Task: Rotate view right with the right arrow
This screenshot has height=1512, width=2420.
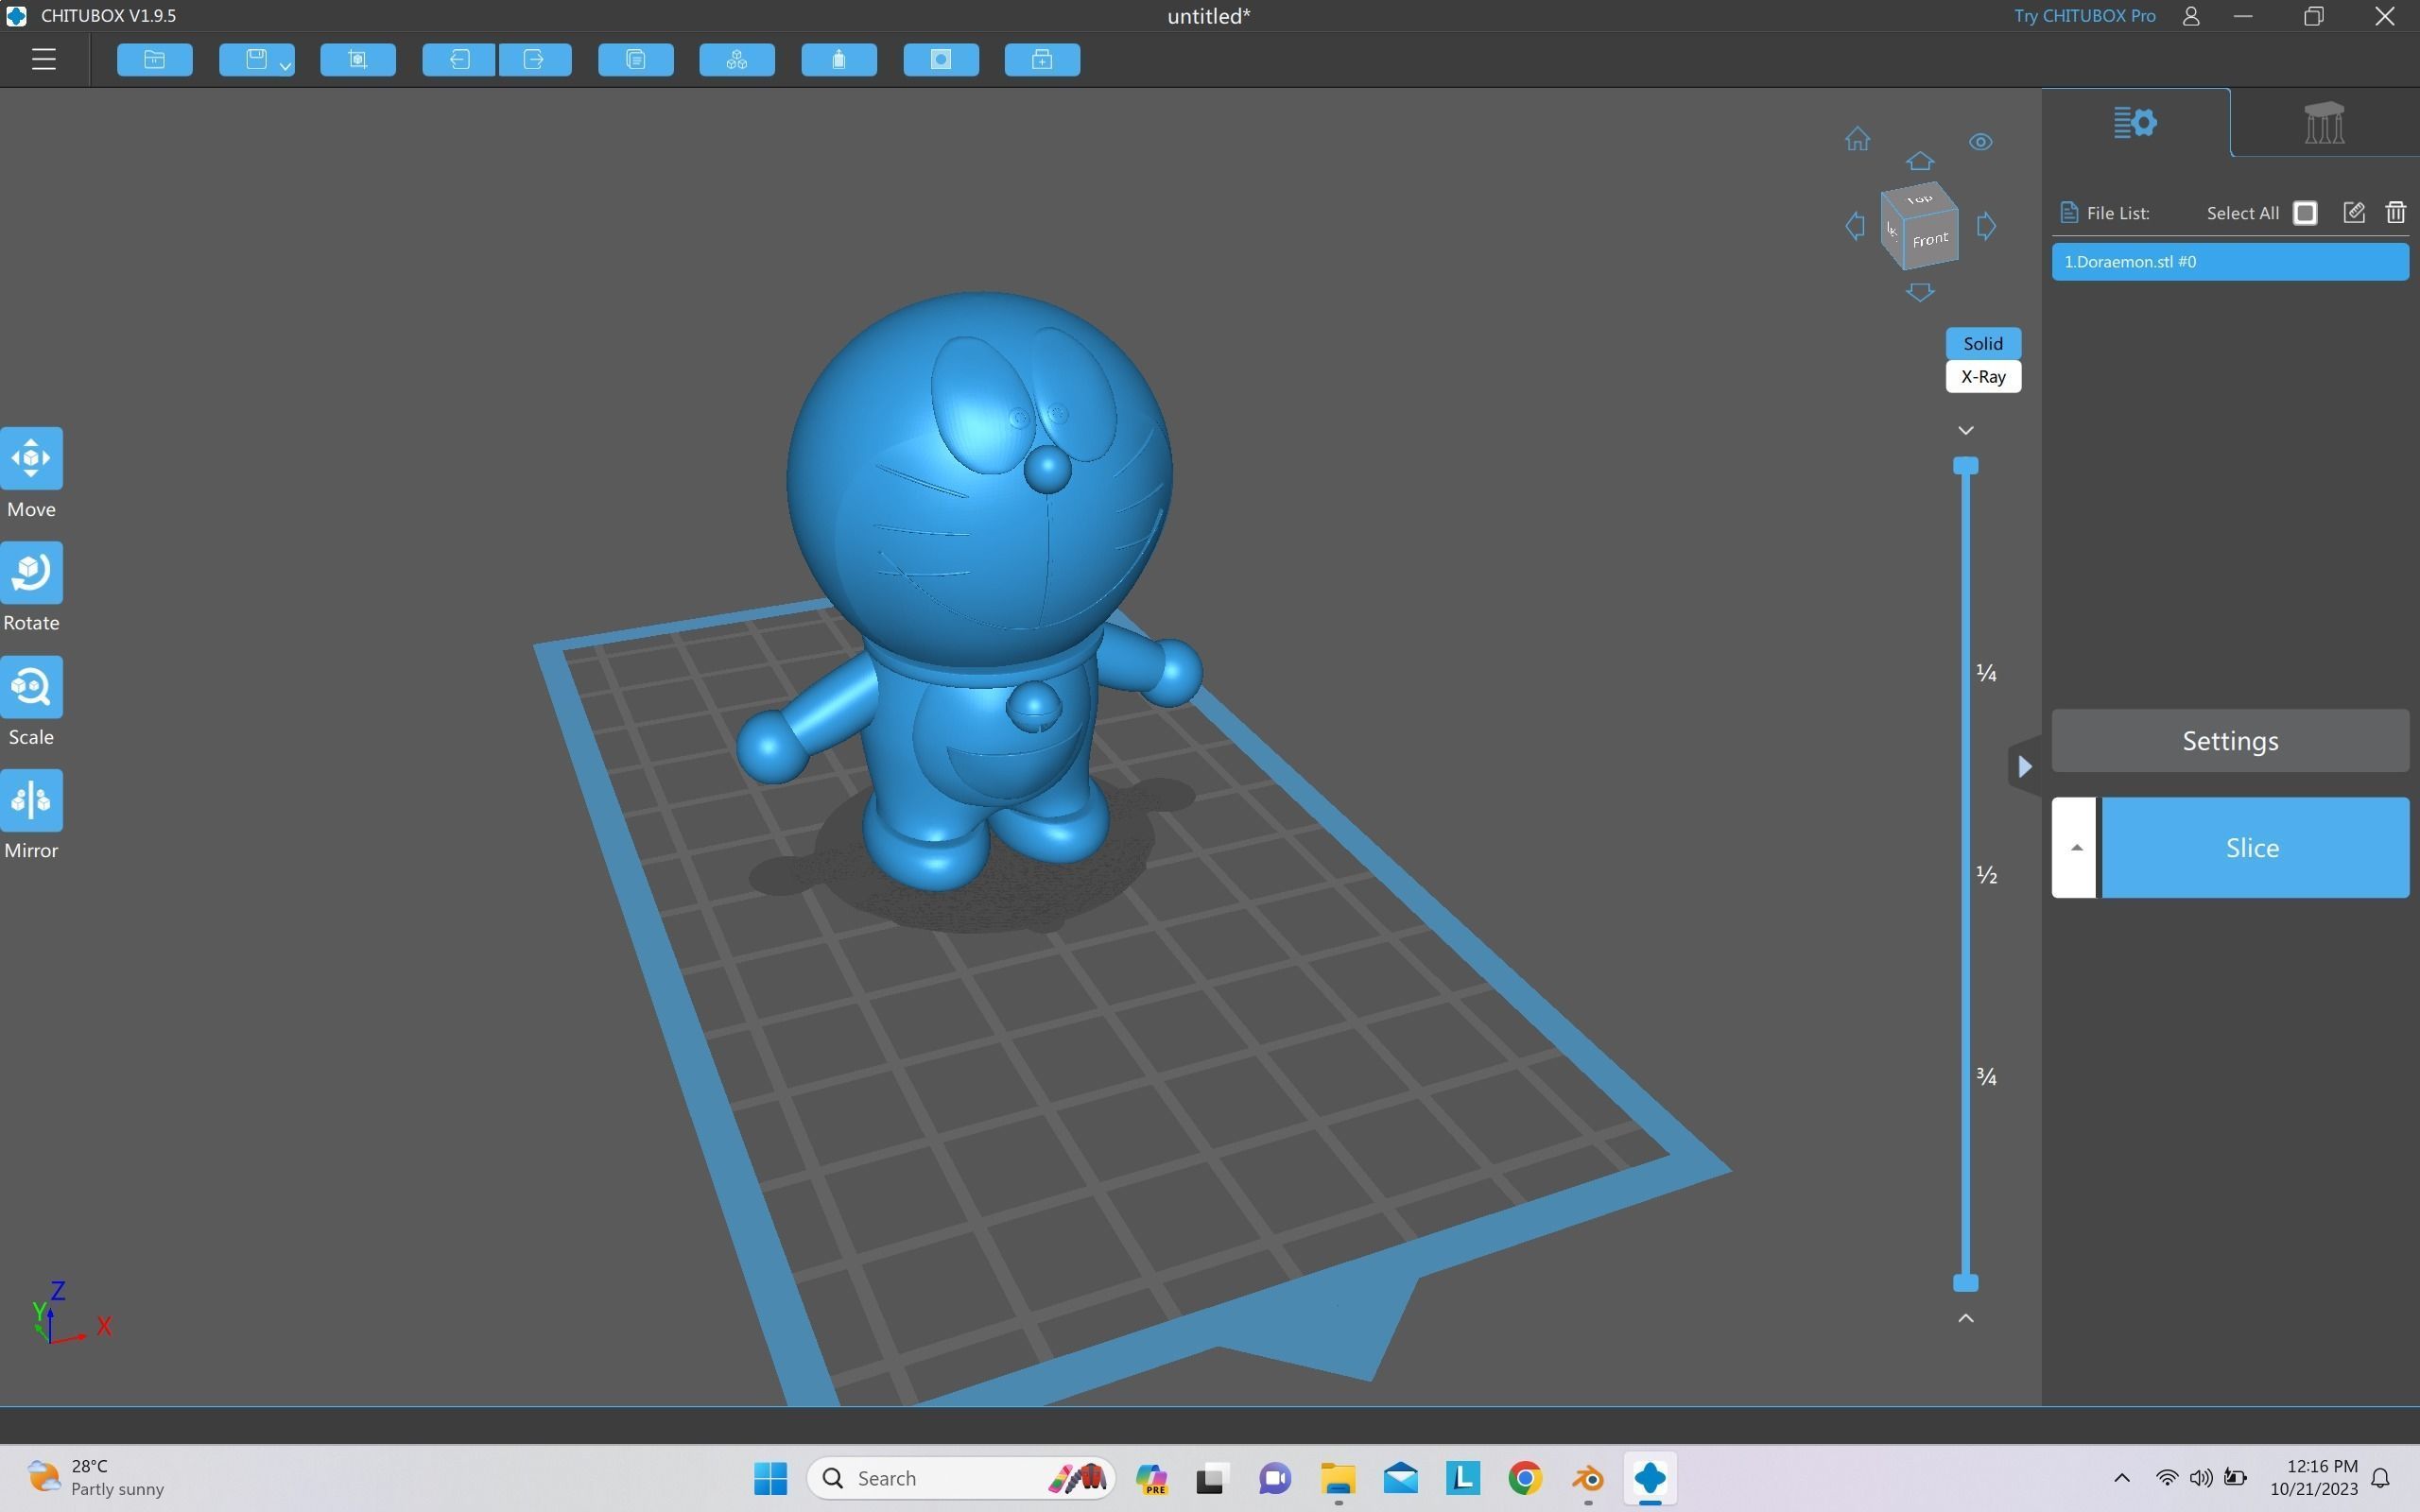Action: pos(1986,226)
